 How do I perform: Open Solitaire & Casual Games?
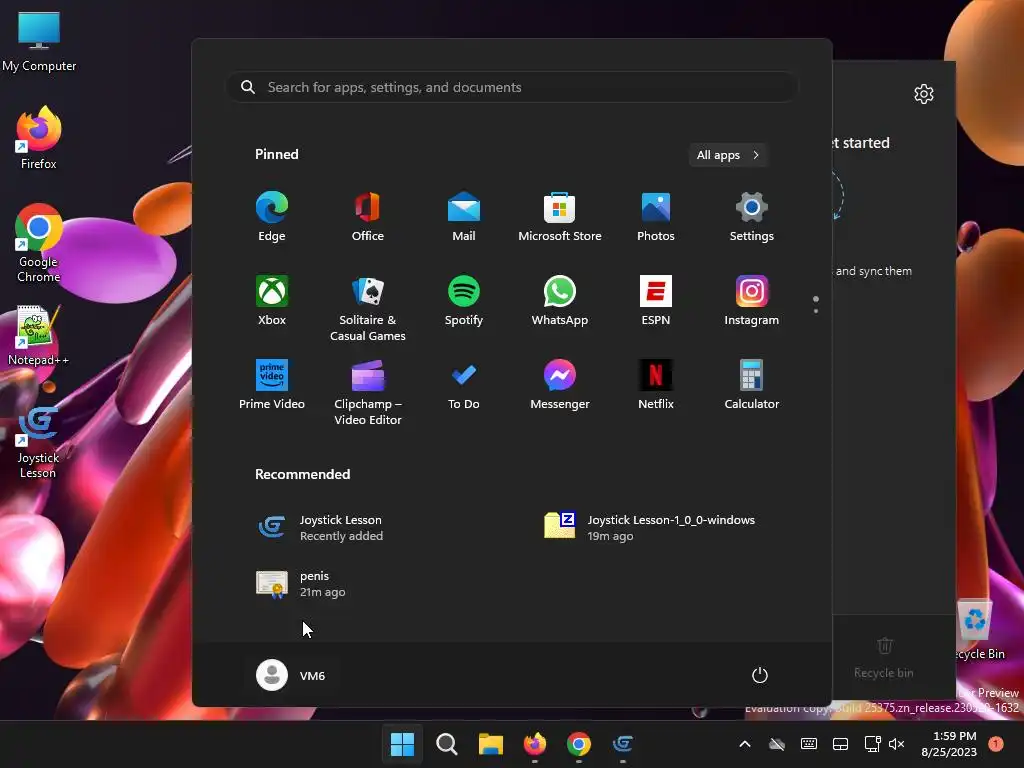point(368,308)
